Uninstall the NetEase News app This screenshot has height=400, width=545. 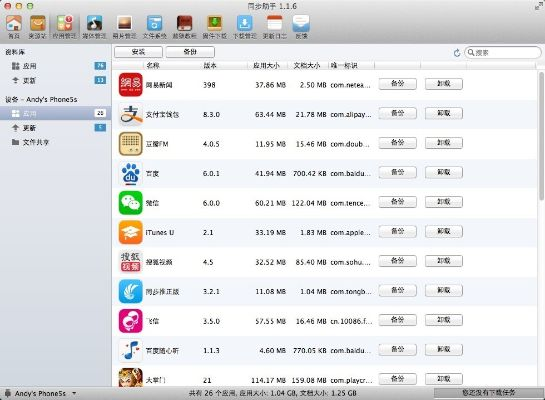pyautogui.click(x=444, y=84)
